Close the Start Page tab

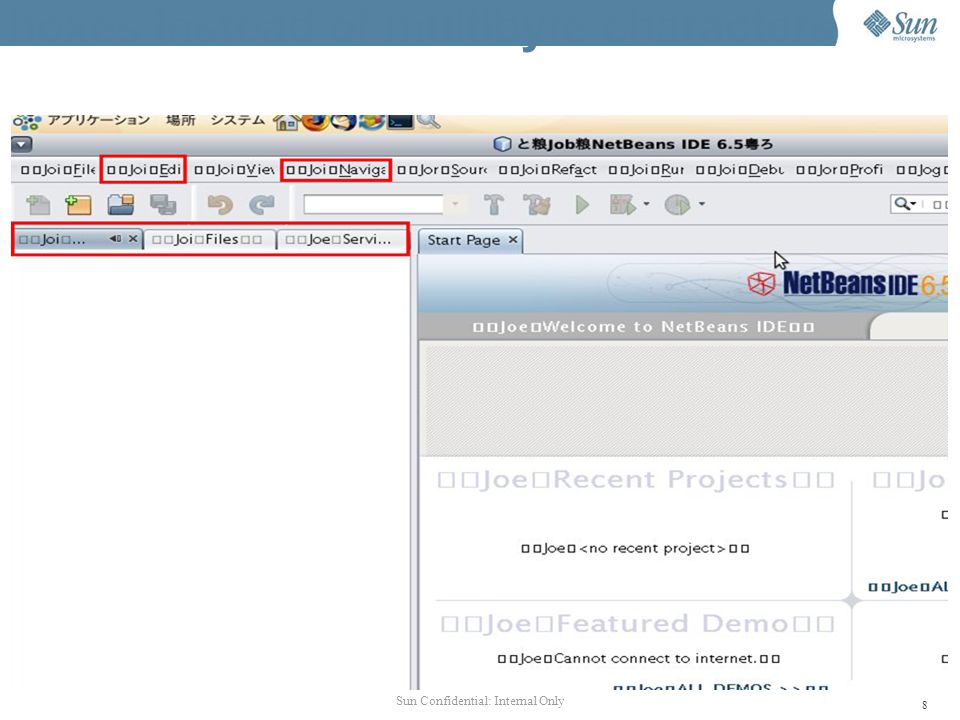(x=513, y=239)
